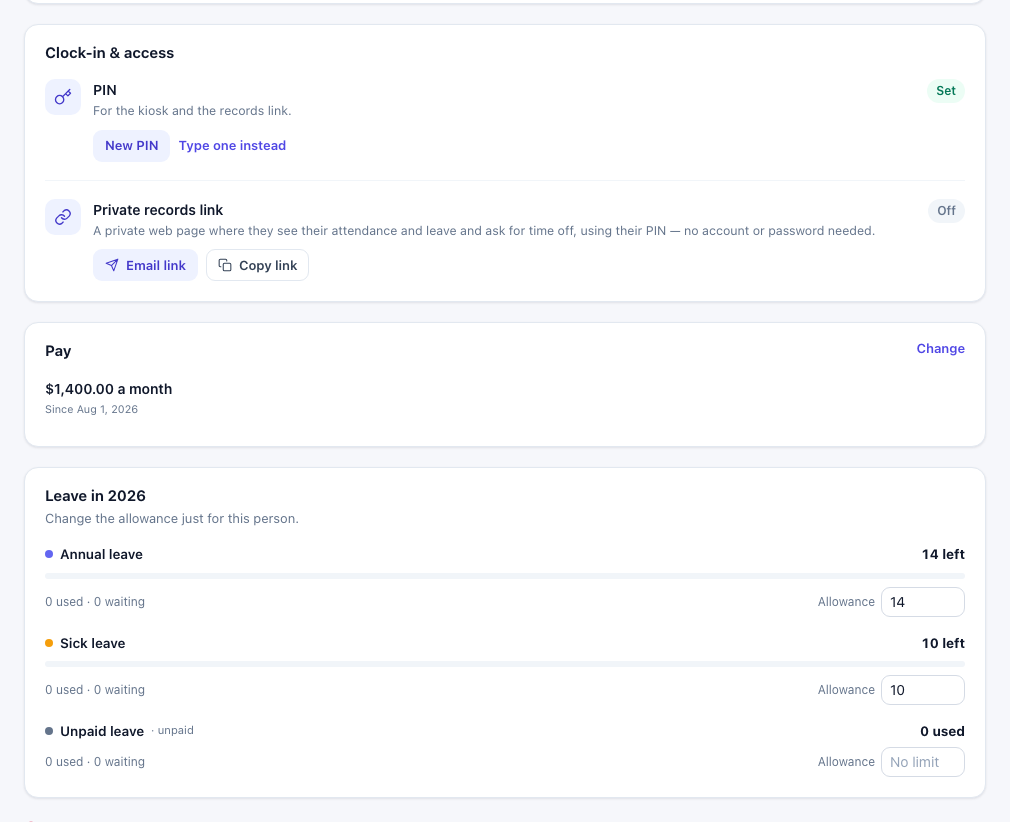1010x822 pixels.
Task: Click the "Unpaid leave" label
Action: 102,731
